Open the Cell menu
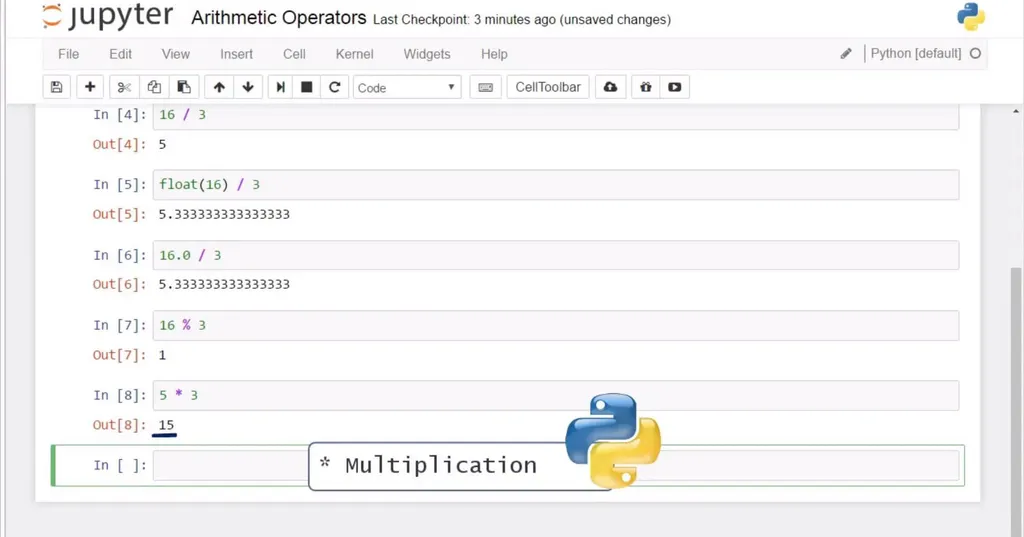 click(x=294, y=54)
